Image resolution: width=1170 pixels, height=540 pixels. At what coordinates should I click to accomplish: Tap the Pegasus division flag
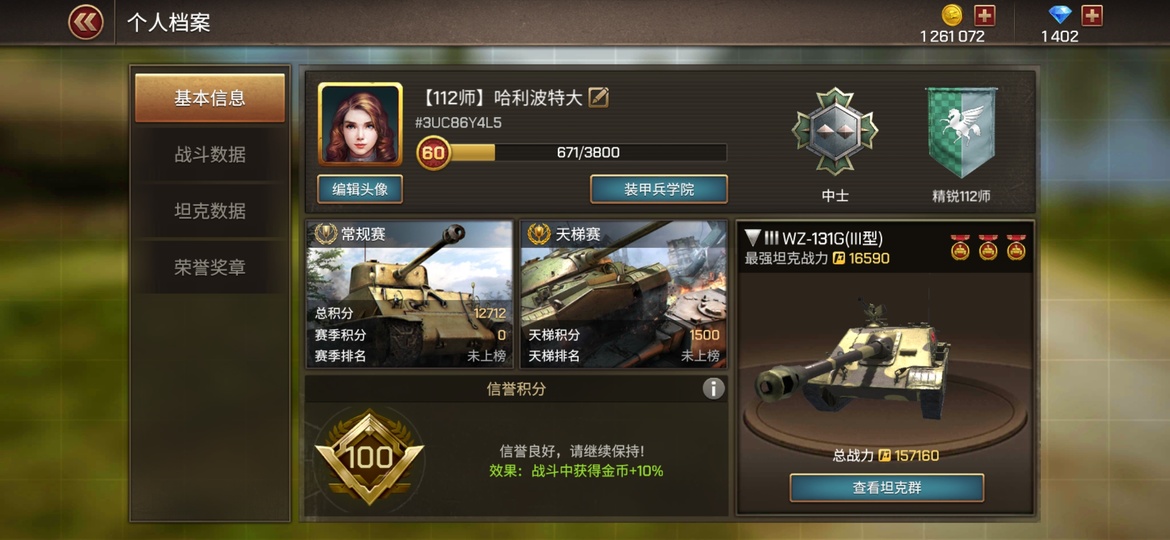click(961, 133)
